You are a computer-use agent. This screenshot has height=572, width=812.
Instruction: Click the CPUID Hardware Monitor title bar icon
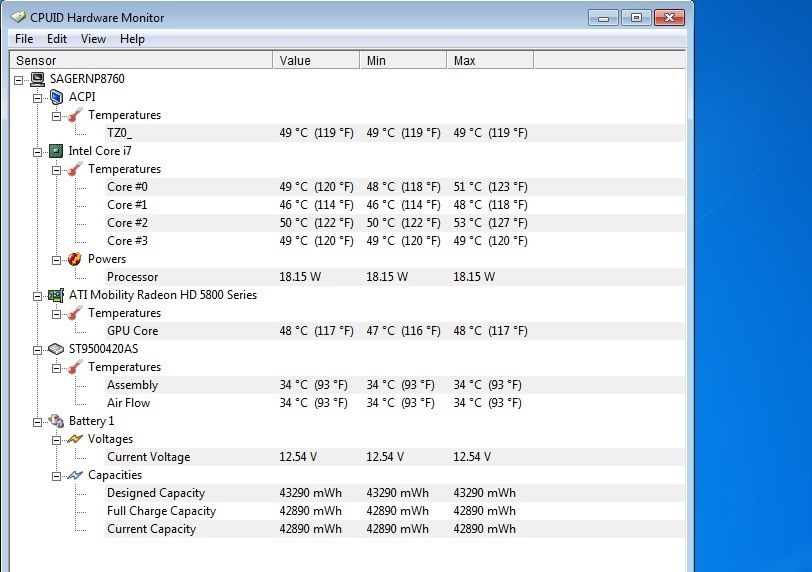point(18,18)
